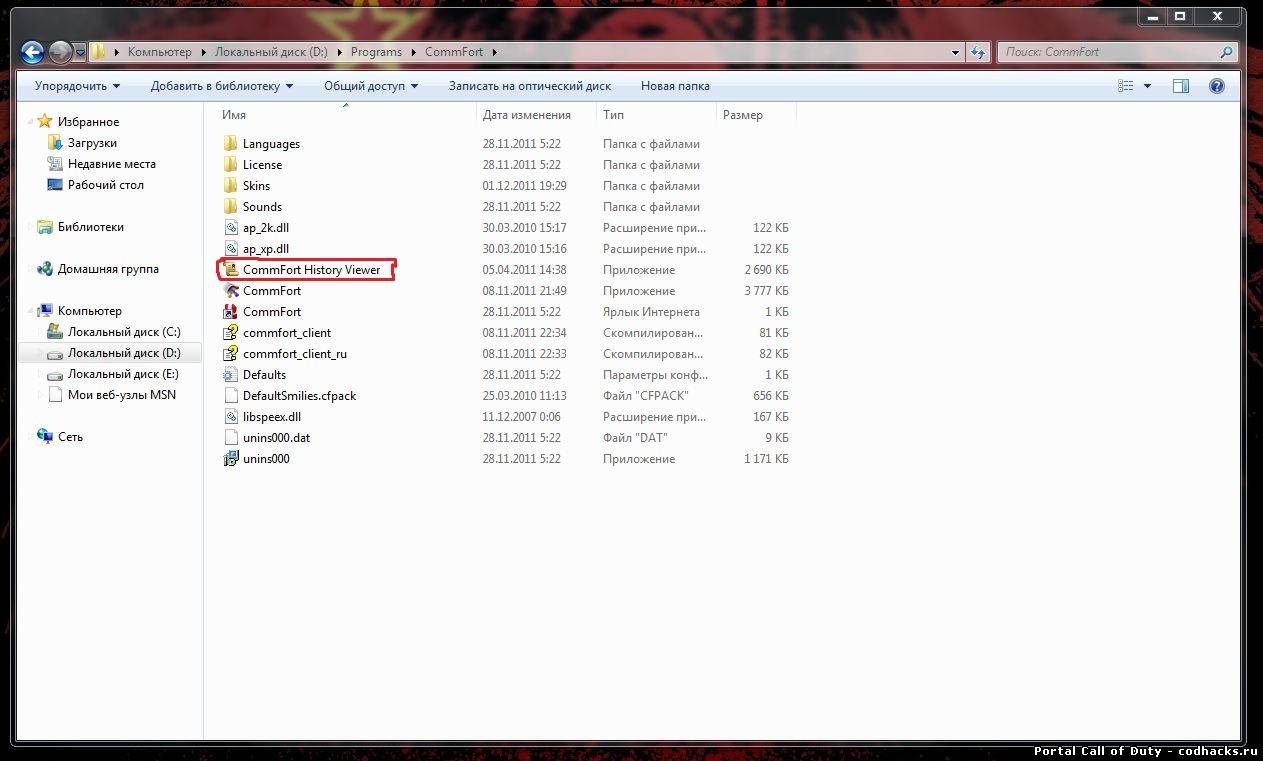Select the ap_xp.dll file icon
The image size is (1263, 761).
[x=231, y=249]
